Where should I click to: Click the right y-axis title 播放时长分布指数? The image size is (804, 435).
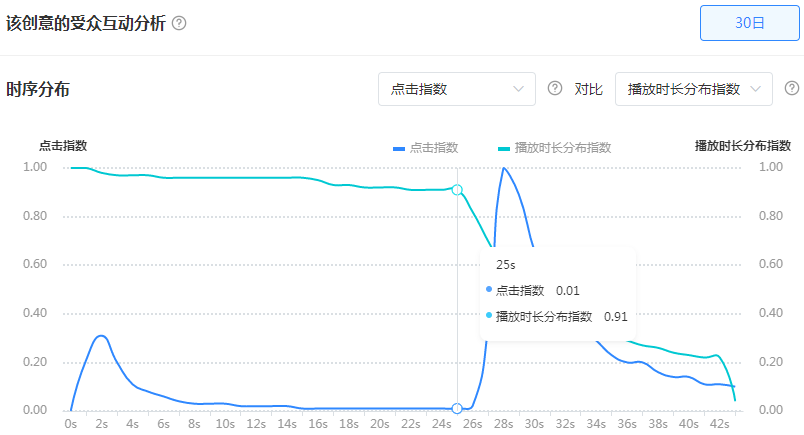click(743, 145)
